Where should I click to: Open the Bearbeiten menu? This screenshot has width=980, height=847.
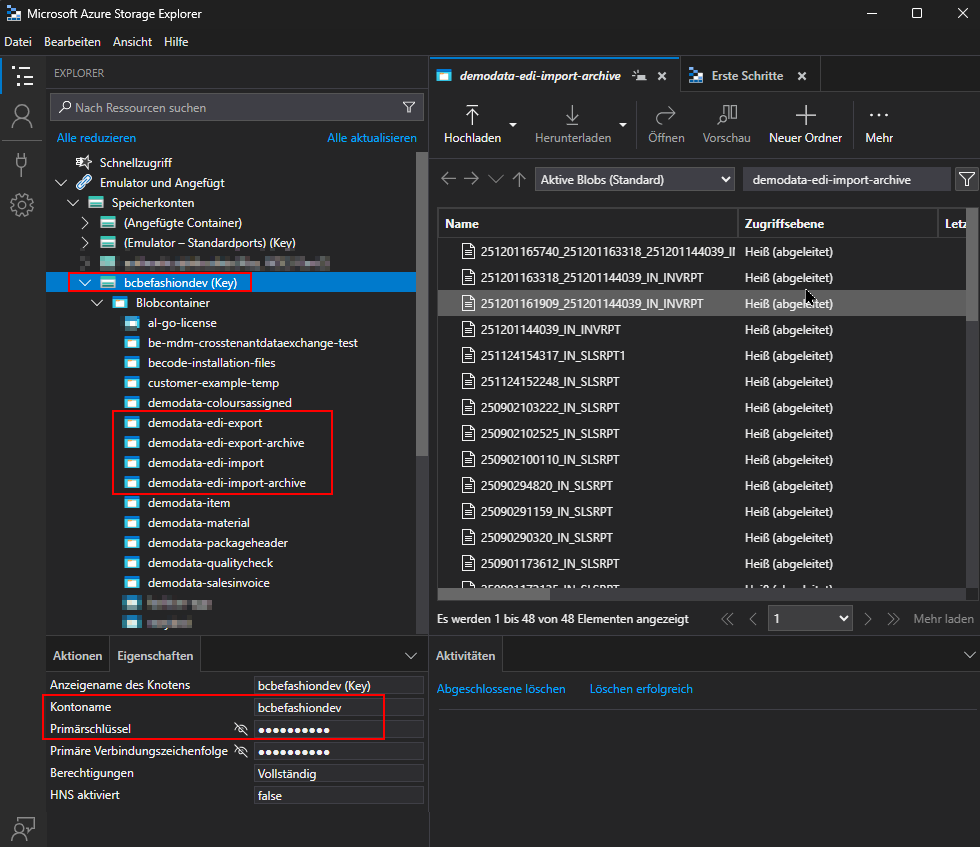point(72,42)
